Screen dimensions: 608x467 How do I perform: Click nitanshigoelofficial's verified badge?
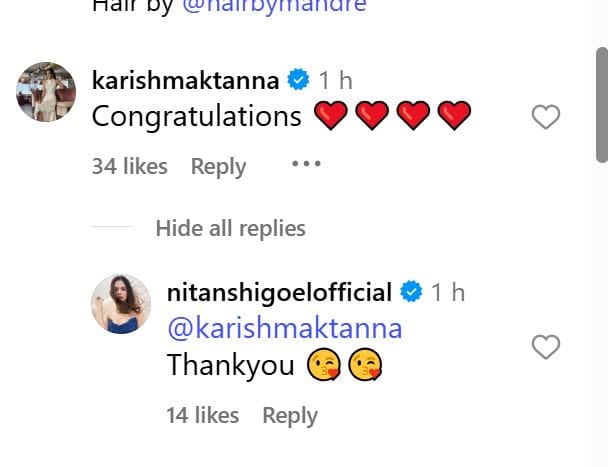tap(411, 291)
